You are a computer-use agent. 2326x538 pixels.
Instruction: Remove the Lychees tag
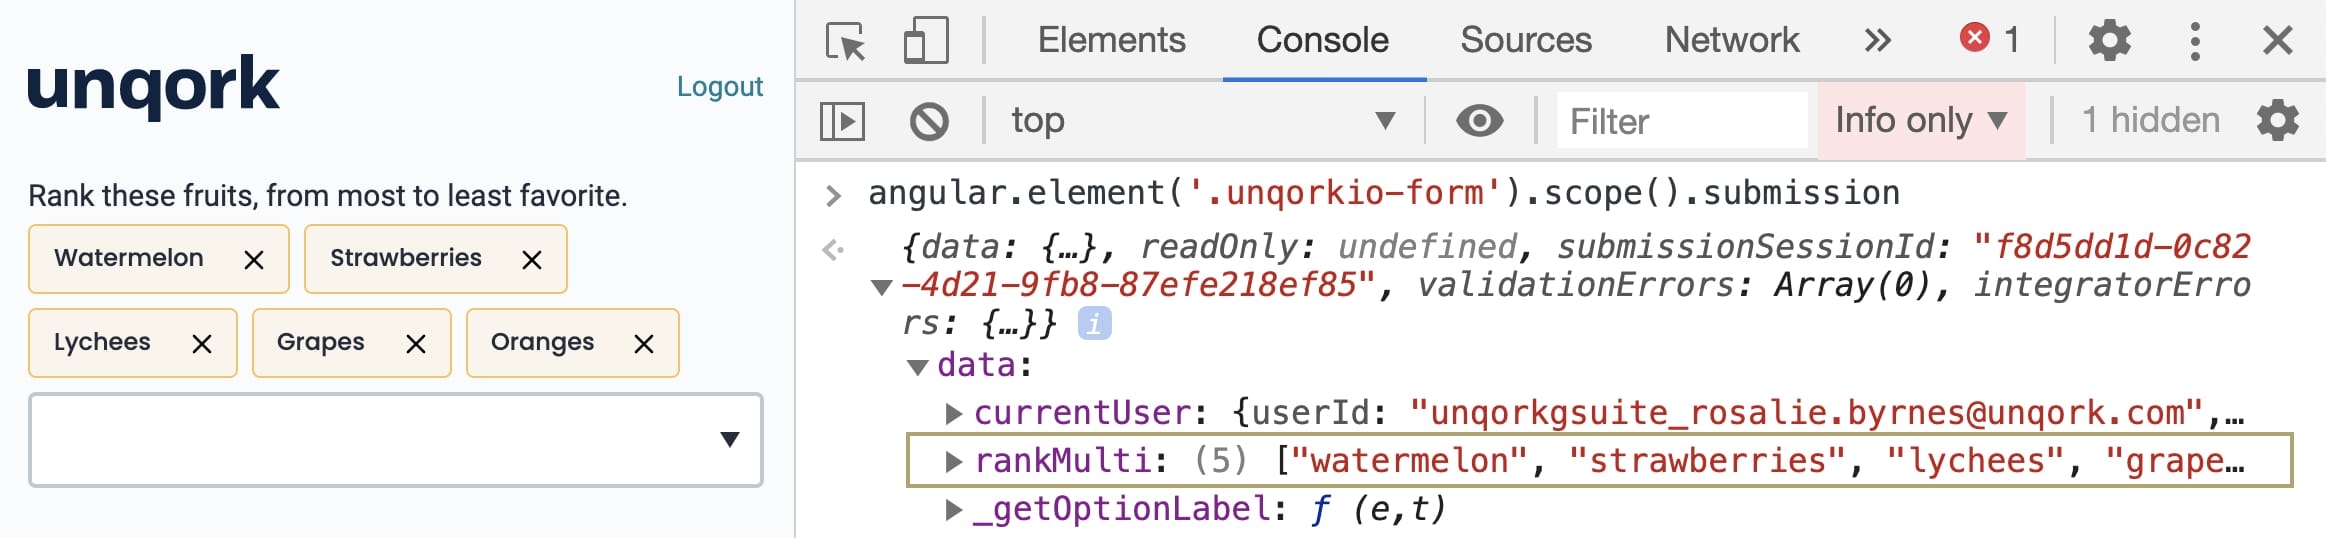(x=202, y=344)
